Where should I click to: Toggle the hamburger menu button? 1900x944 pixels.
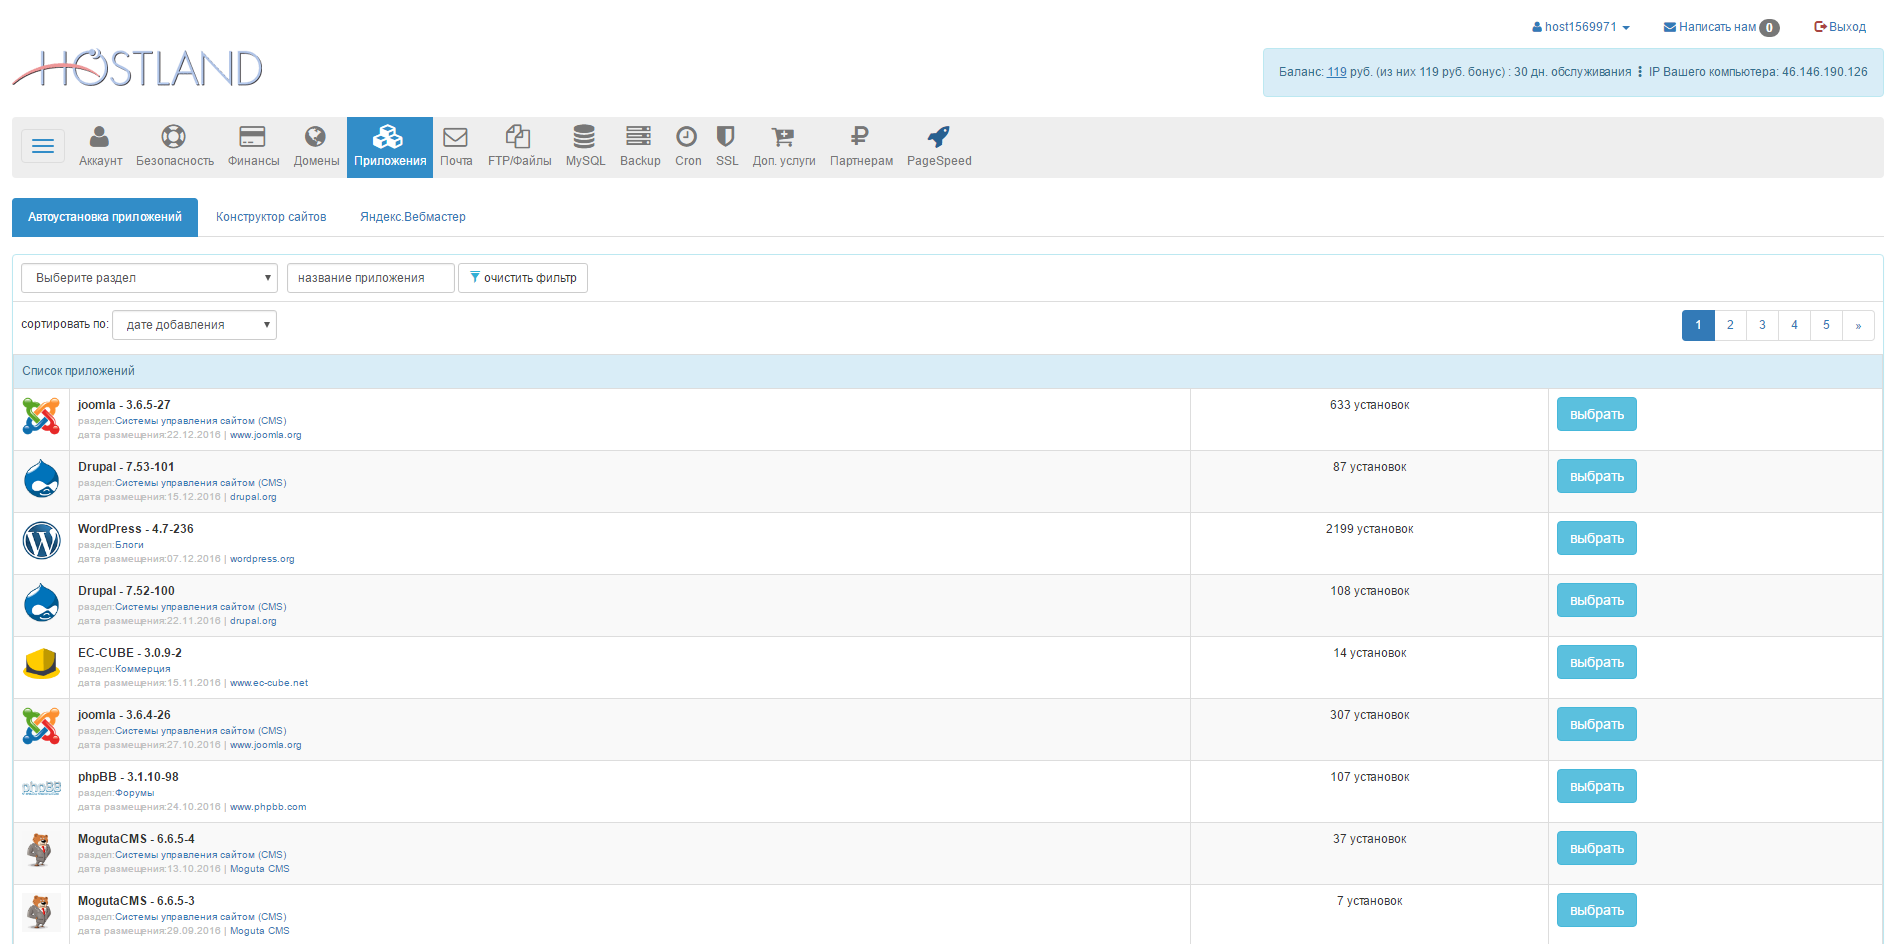pyautogui.click(x=43, y=147)
